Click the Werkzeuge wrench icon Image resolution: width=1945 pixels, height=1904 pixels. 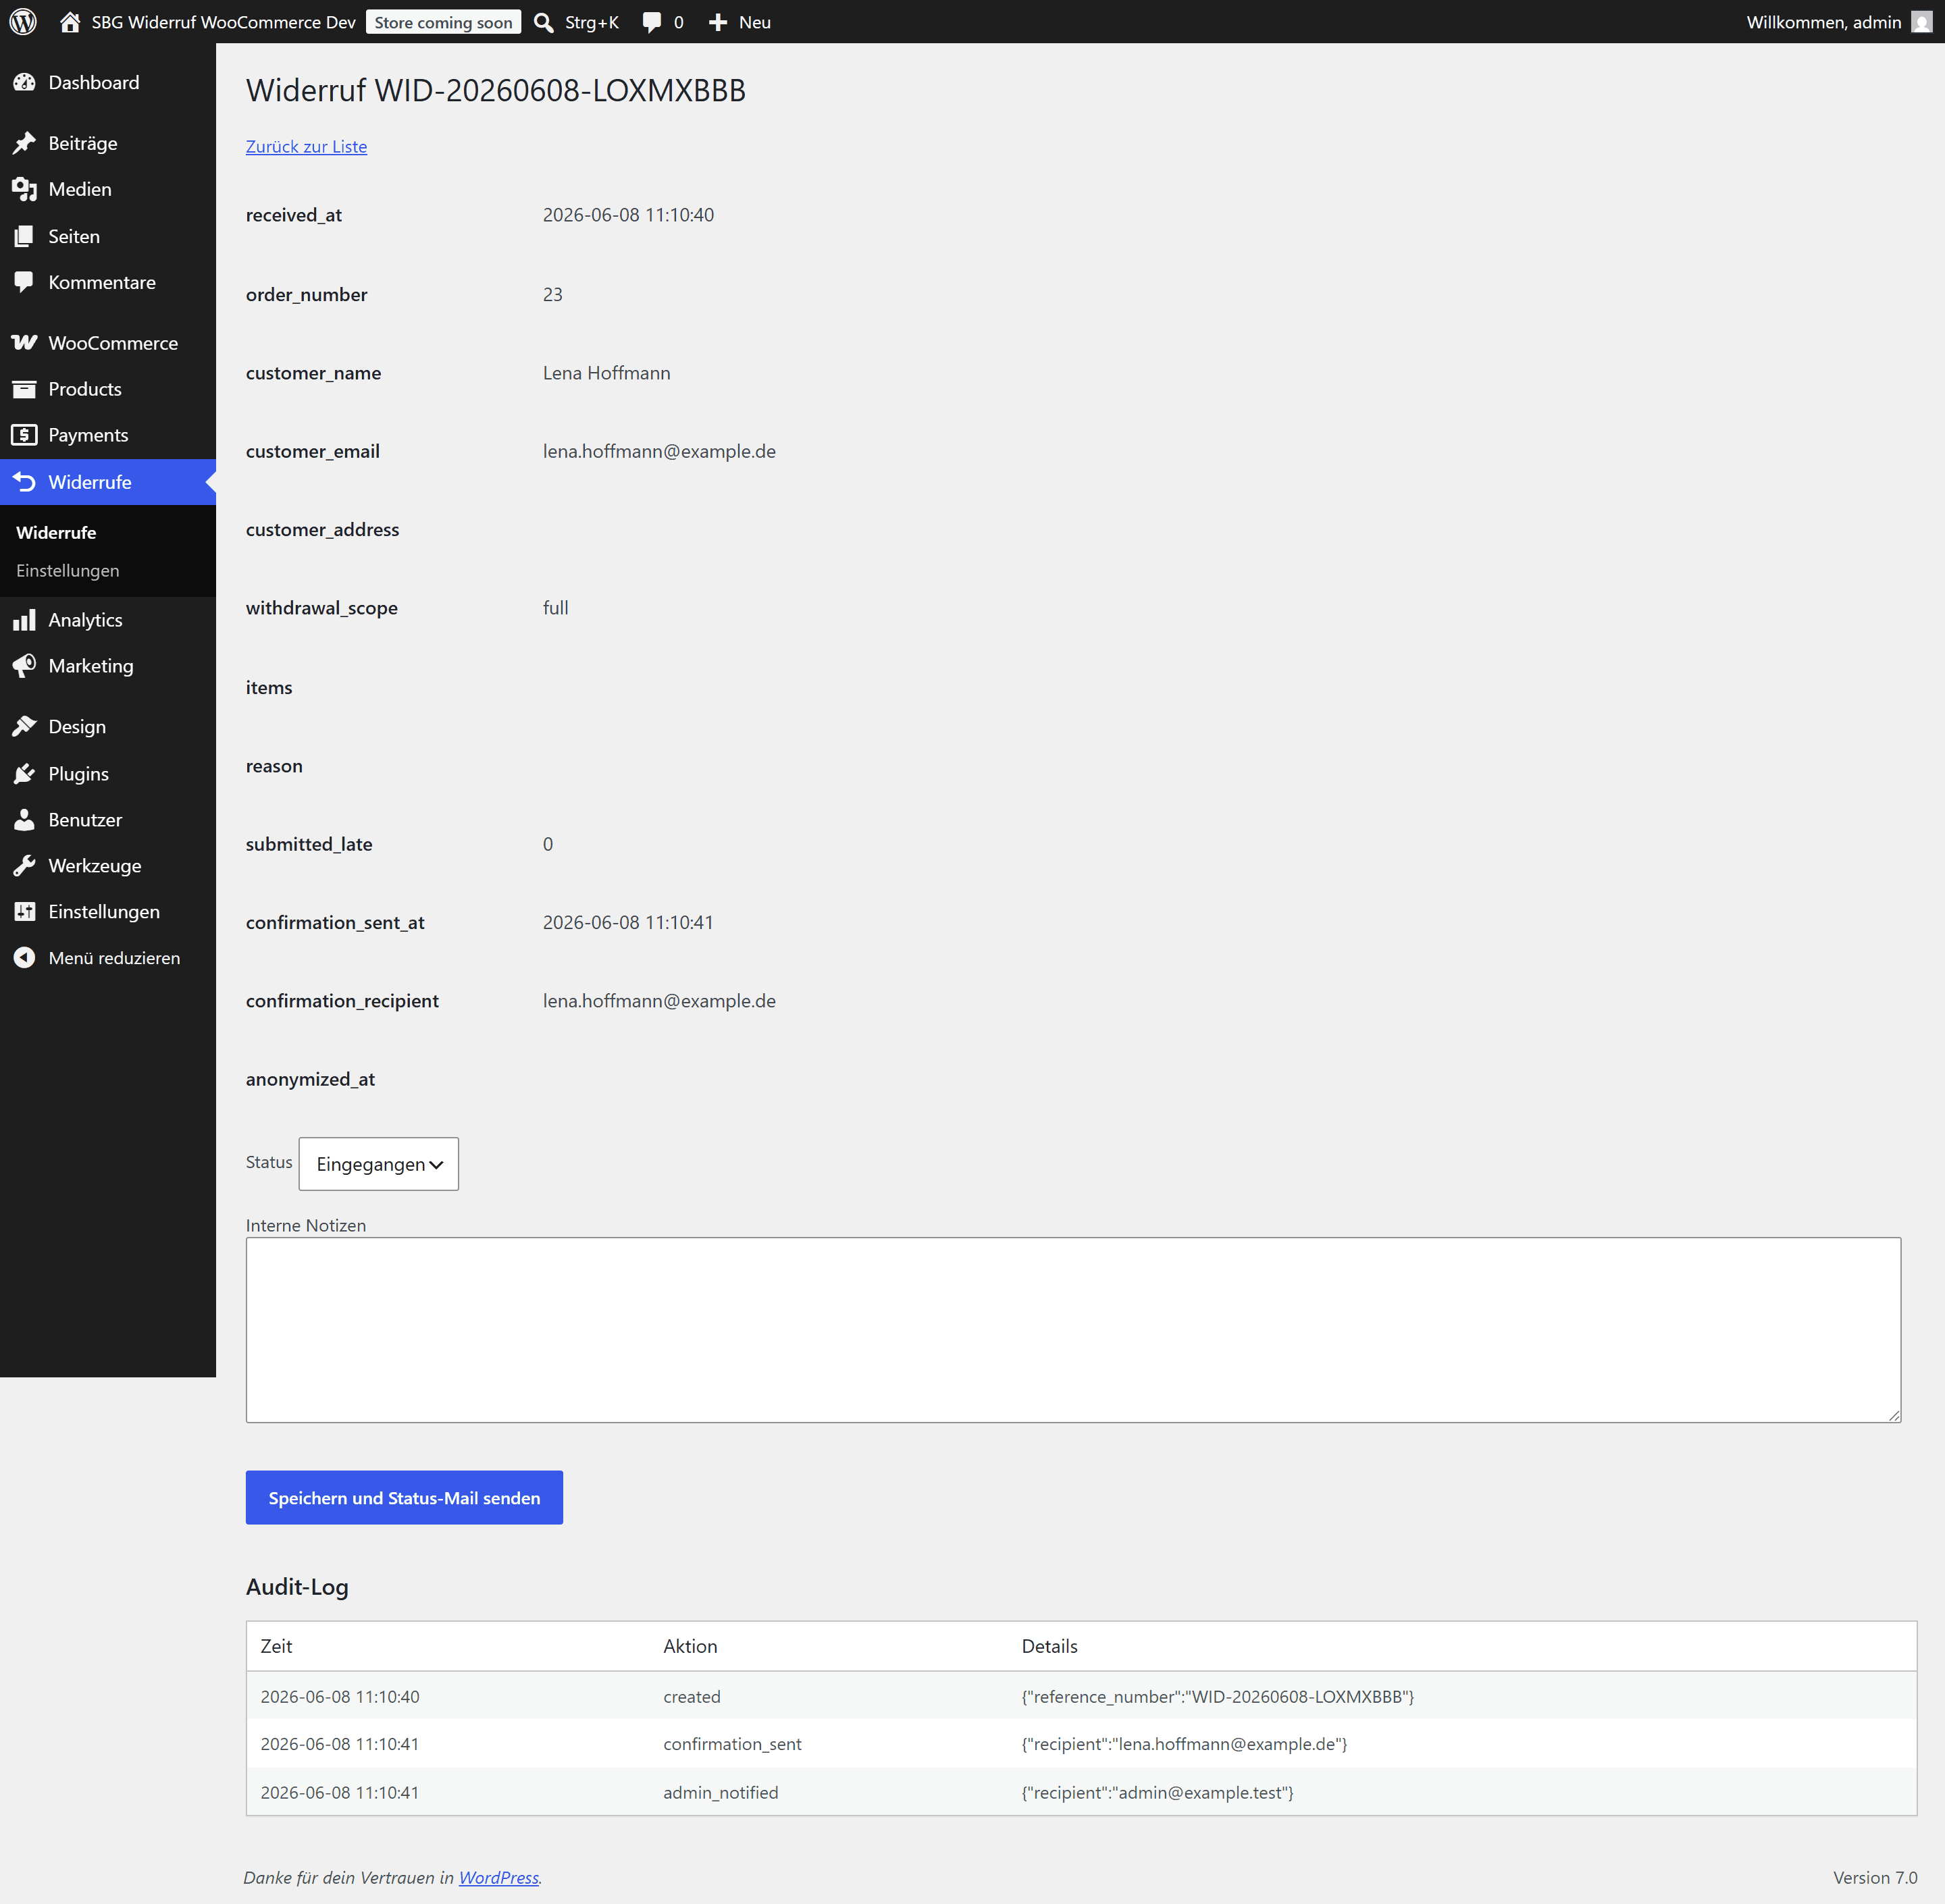click(25, 866)
